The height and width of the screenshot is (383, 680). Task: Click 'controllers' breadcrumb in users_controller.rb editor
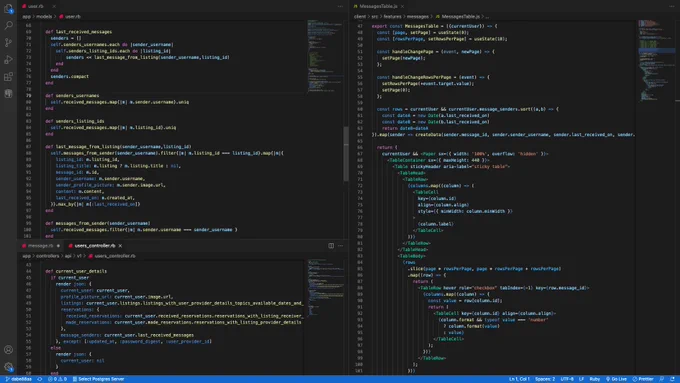click(48, 256)
